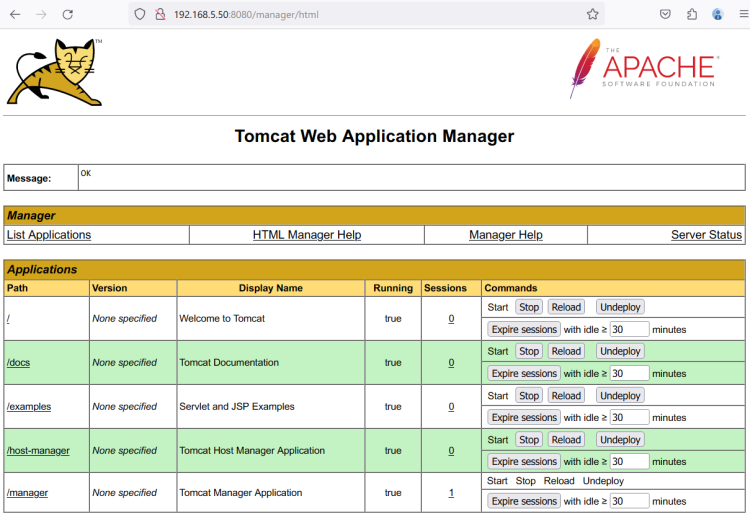Click the 'Servlet and JSP Examples' display name
This screenshot has height=522, width=750.
[237, 407]
